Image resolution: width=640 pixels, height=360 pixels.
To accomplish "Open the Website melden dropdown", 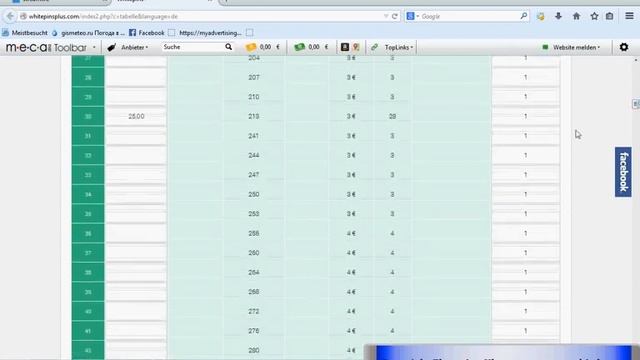I will pos(571,47).
